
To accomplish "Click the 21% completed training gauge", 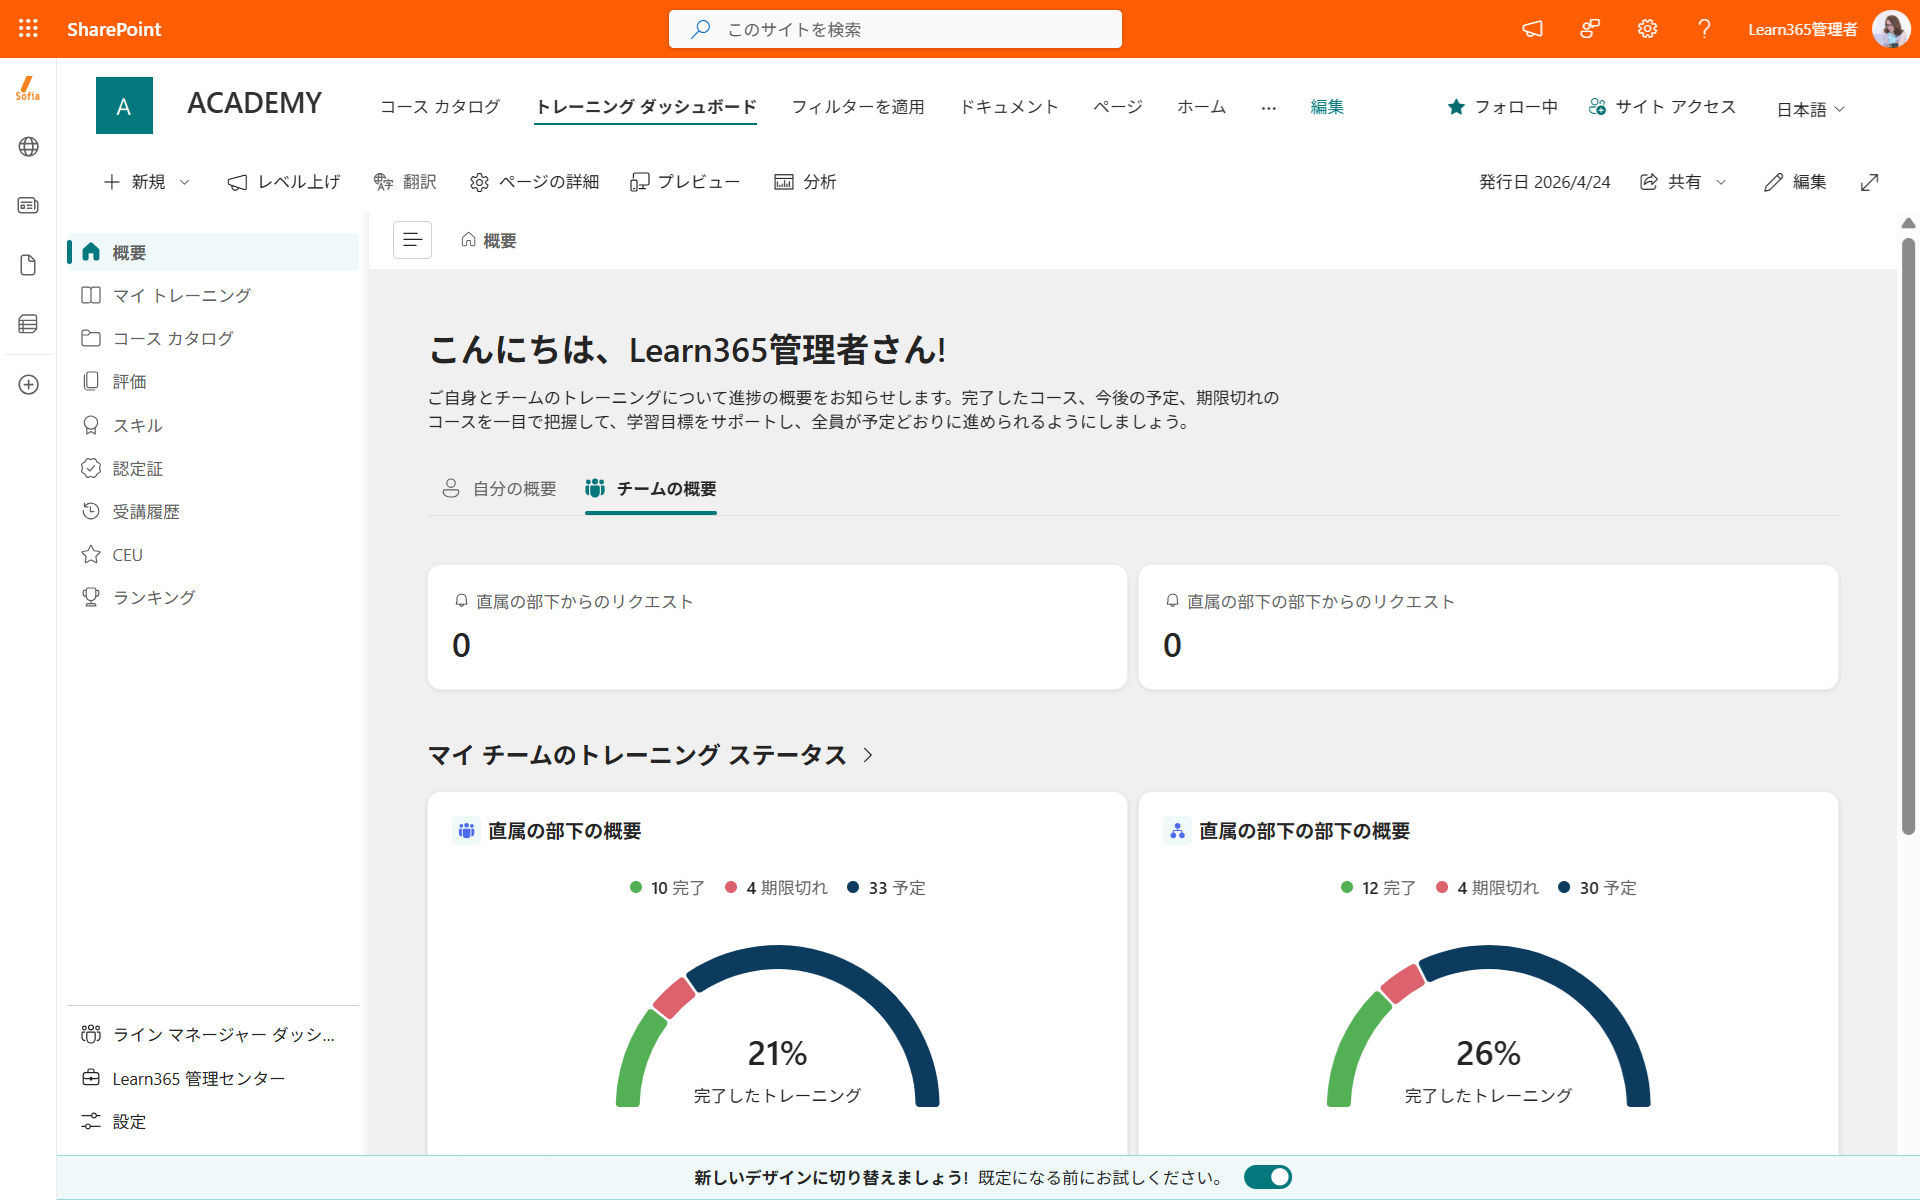I will (777, 1027).
